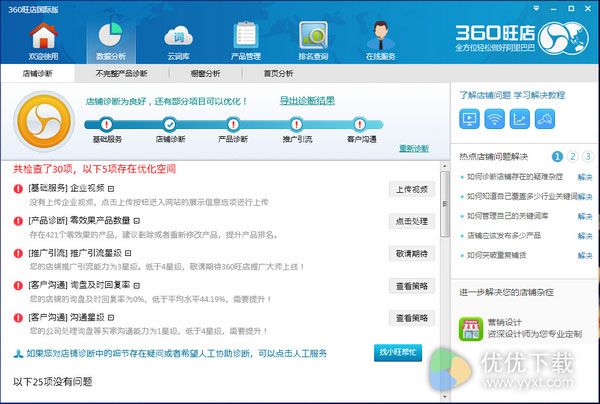The image size is (600, 404).
Task: Click 查看策略 for 沟通星级
Action: (412, 318)
